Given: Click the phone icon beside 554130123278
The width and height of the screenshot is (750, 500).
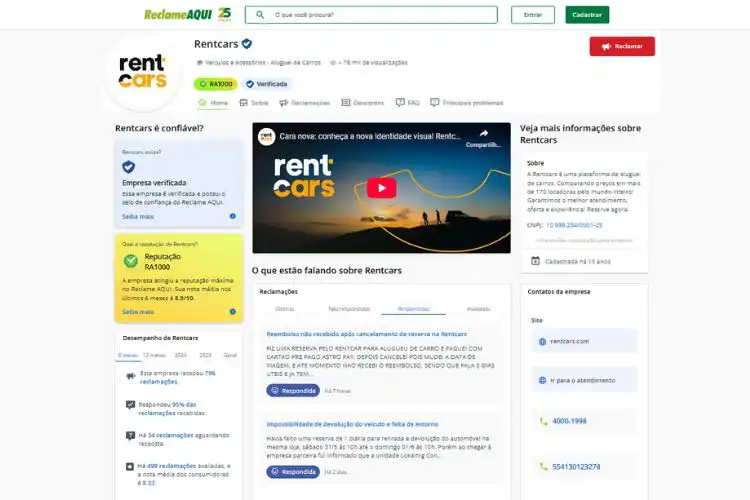Looking at the screenshot, I should point(543,467).
